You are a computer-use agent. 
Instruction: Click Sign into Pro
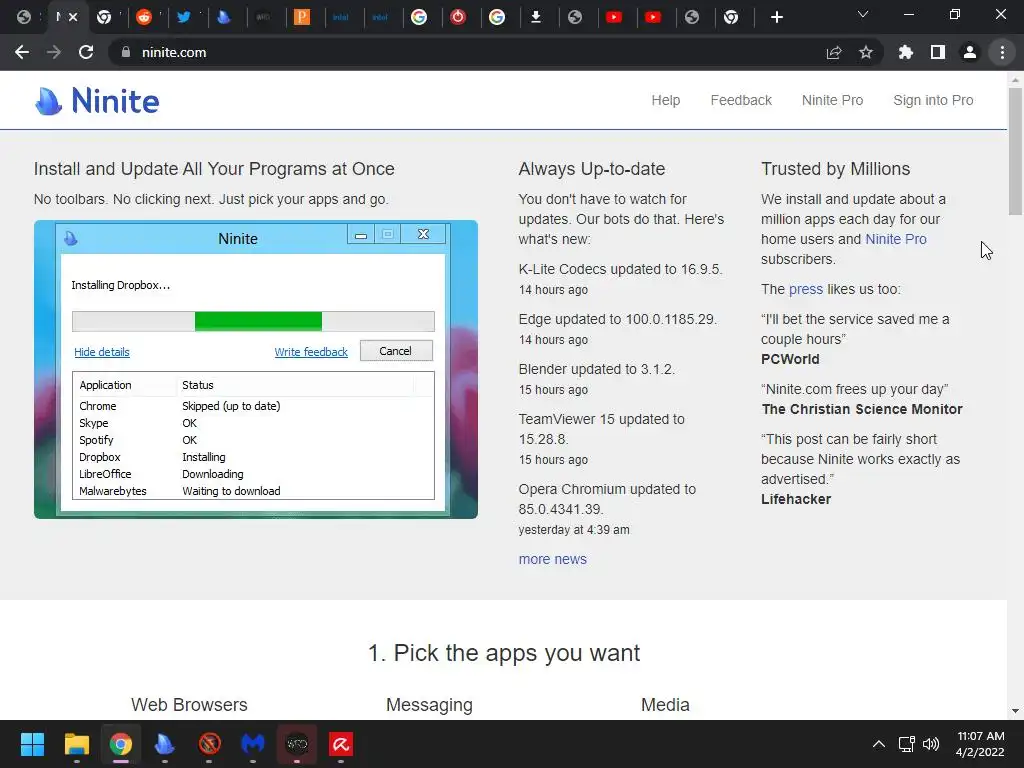tap(933, 100)
